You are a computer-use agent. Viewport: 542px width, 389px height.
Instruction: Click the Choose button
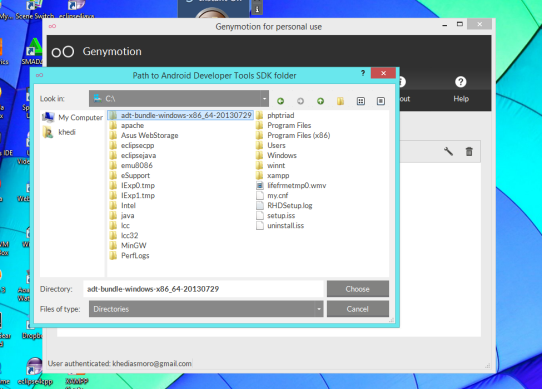click(358, 289)
